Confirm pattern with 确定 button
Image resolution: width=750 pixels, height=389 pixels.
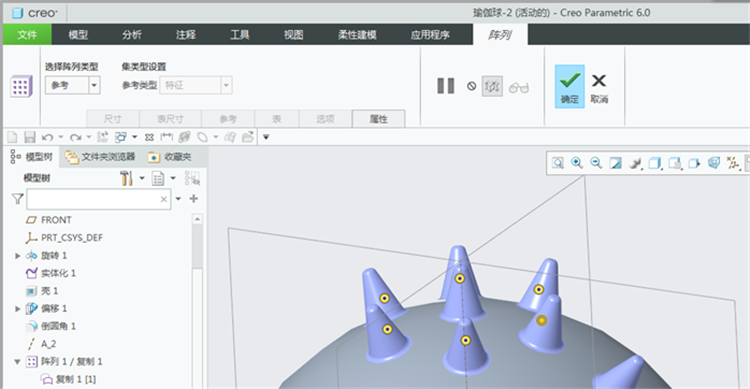(570, 87)
